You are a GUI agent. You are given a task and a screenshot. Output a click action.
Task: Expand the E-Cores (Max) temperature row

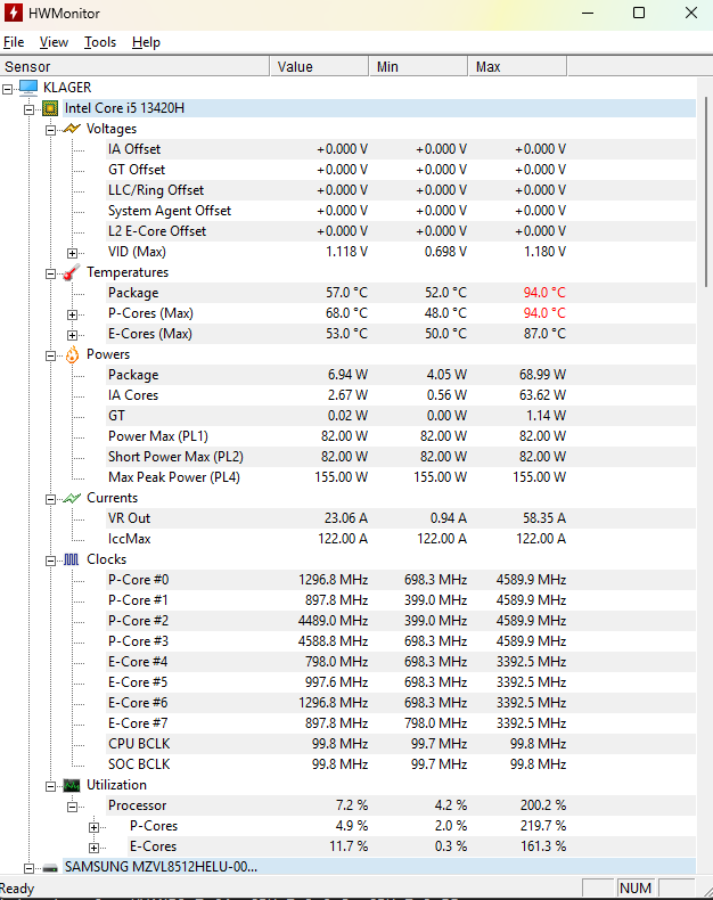click(72, 335)
